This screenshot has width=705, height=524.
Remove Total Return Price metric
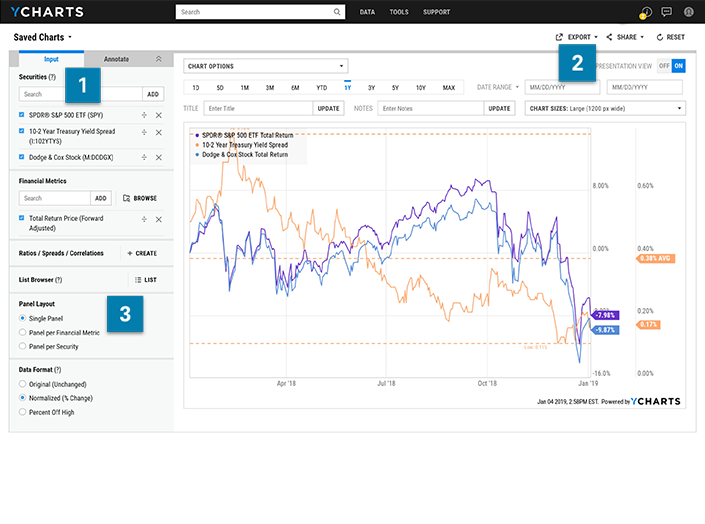click(x=159, y=219)
